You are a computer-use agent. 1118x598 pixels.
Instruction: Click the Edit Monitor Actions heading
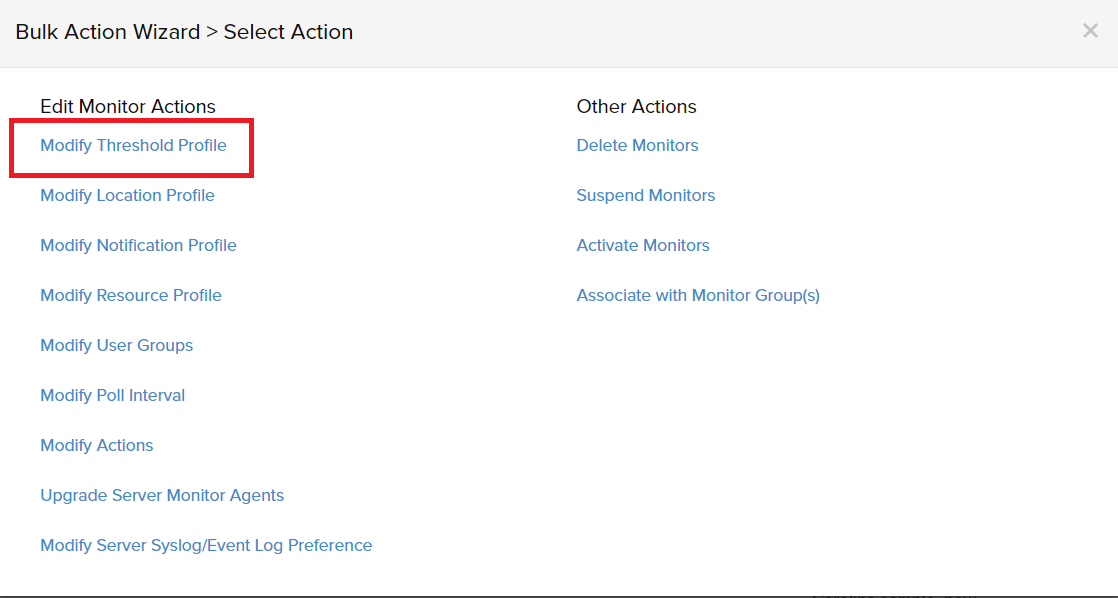pos(127,107)
